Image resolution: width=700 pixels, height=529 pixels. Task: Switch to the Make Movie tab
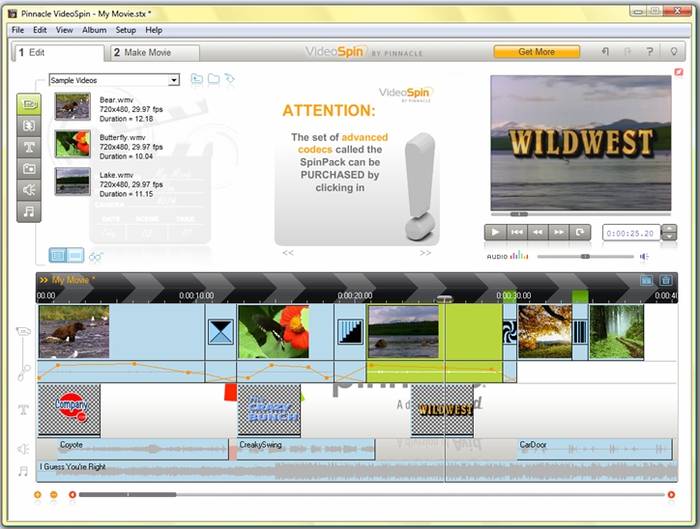(154, 53)
